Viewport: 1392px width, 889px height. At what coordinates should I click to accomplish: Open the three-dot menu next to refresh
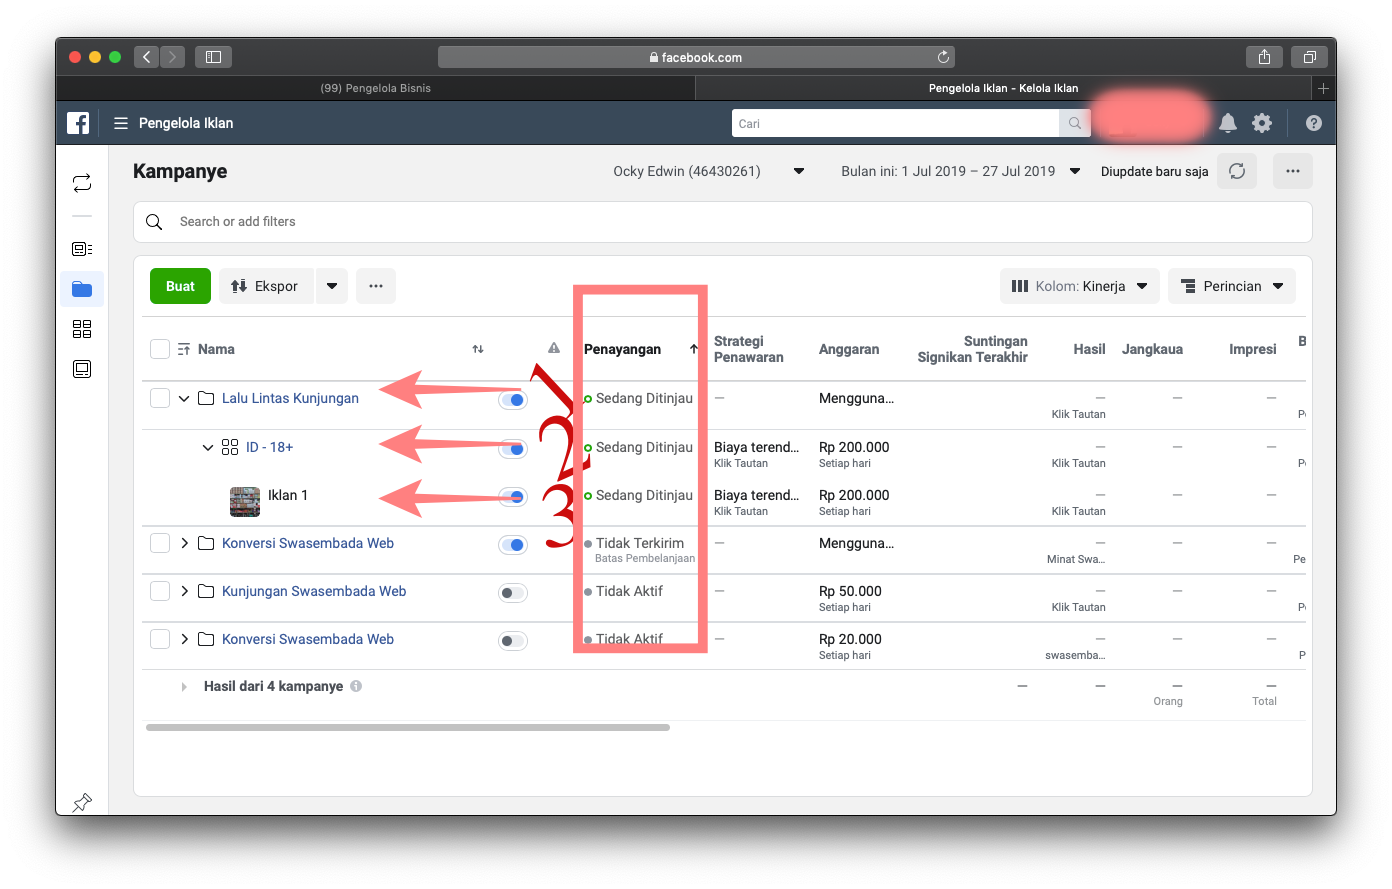(x=1293, y=171)
